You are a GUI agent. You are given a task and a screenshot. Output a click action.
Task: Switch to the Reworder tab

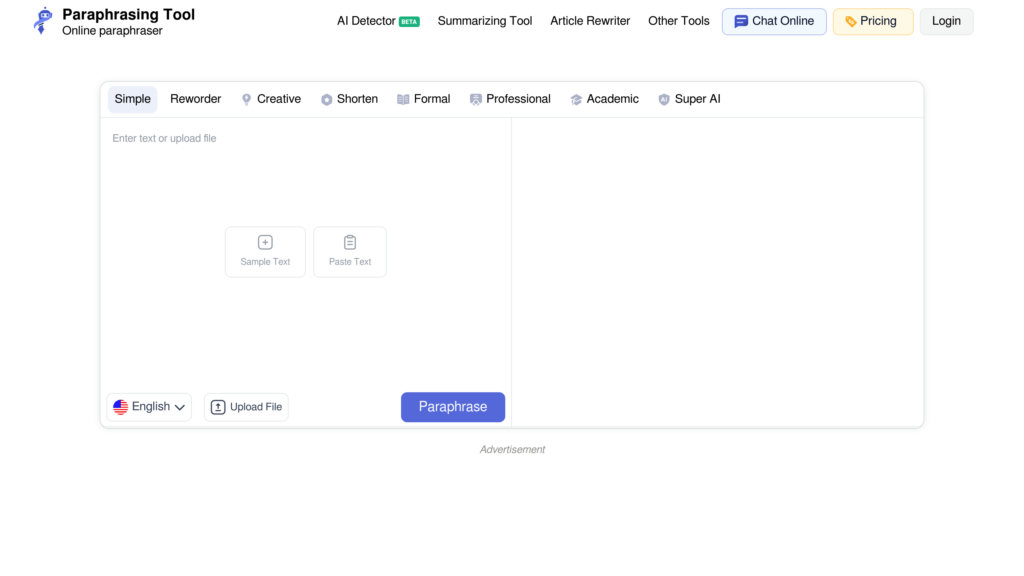click(195, 99)
